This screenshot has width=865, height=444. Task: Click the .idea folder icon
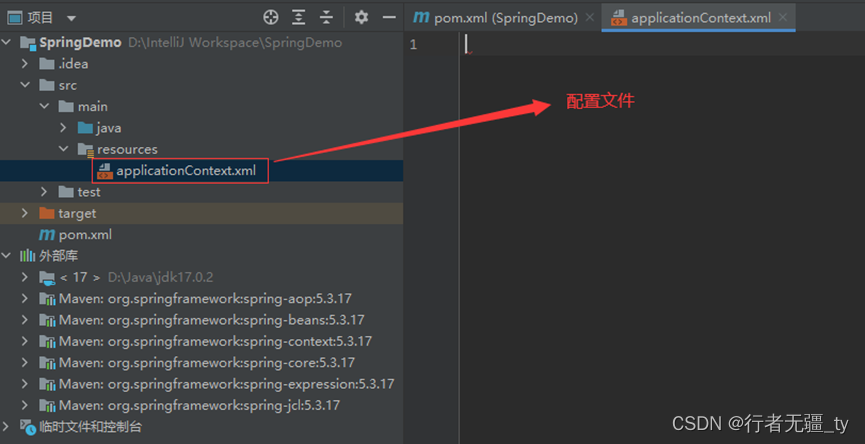(47, 64)
